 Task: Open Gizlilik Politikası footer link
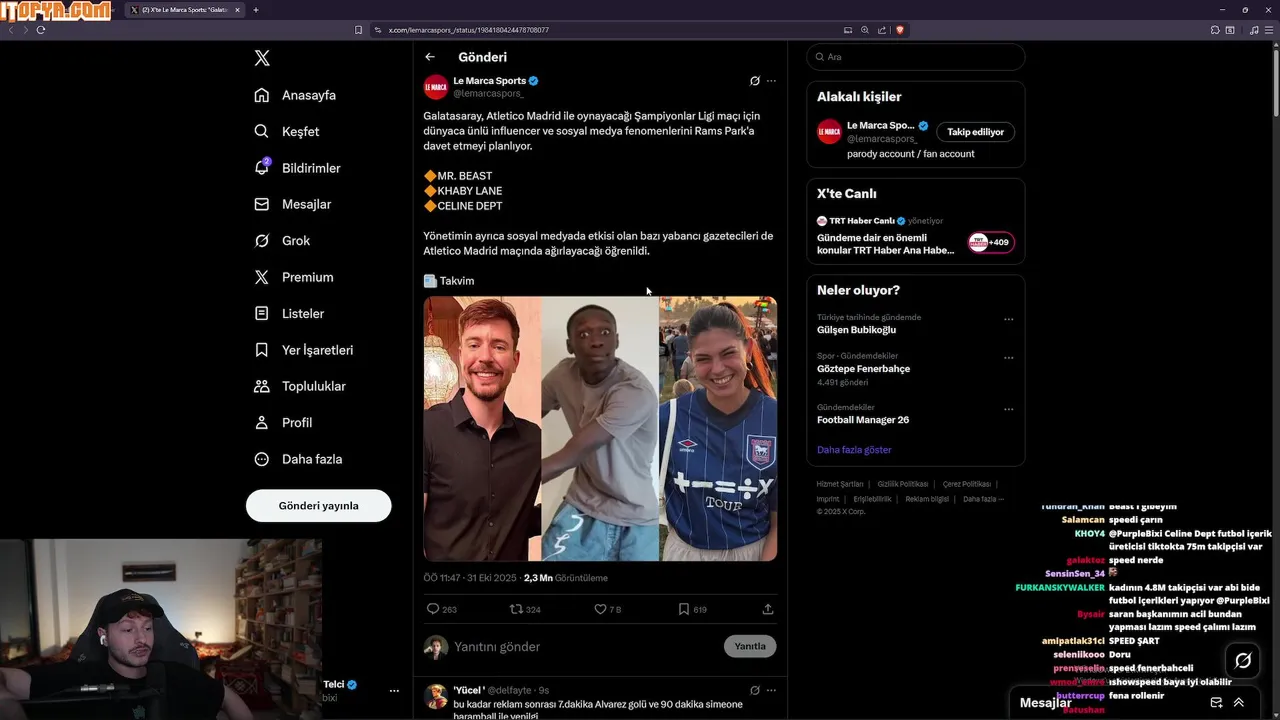pyautogui.click(x=903, y=484)
